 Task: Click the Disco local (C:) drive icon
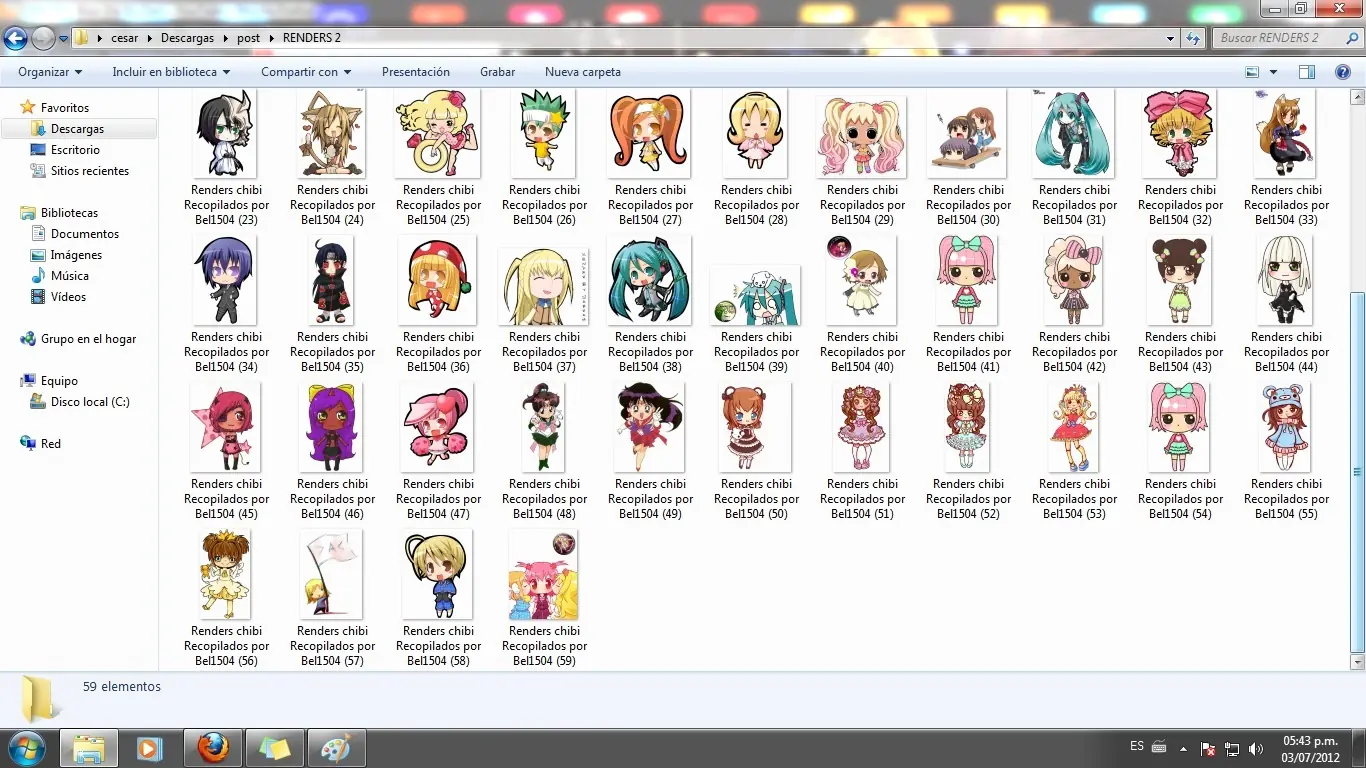38,402
